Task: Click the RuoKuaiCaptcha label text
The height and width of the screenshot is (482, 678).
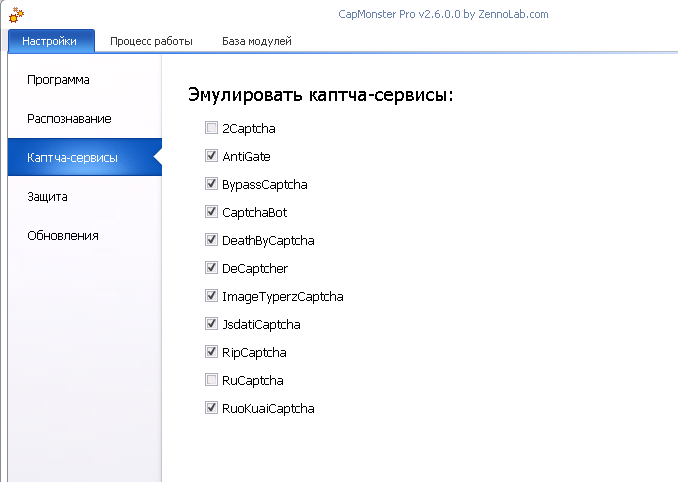Action: click(268, 409)
